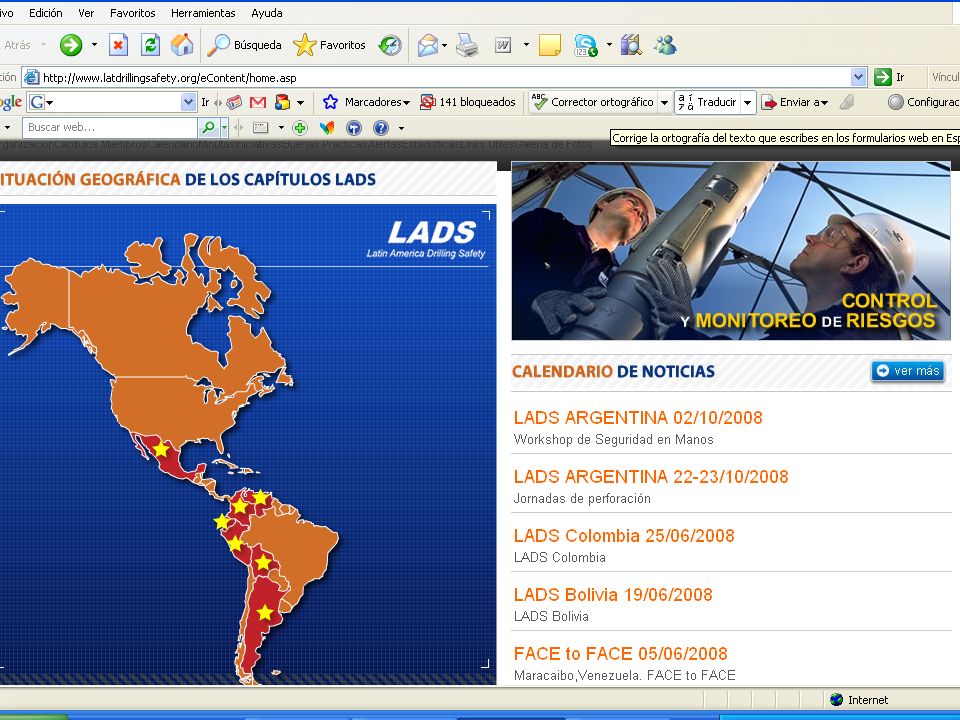960x720 pixels.
Task: Open LADS Colombia 25/06/2008 news link
Action: tap(624, 535)
